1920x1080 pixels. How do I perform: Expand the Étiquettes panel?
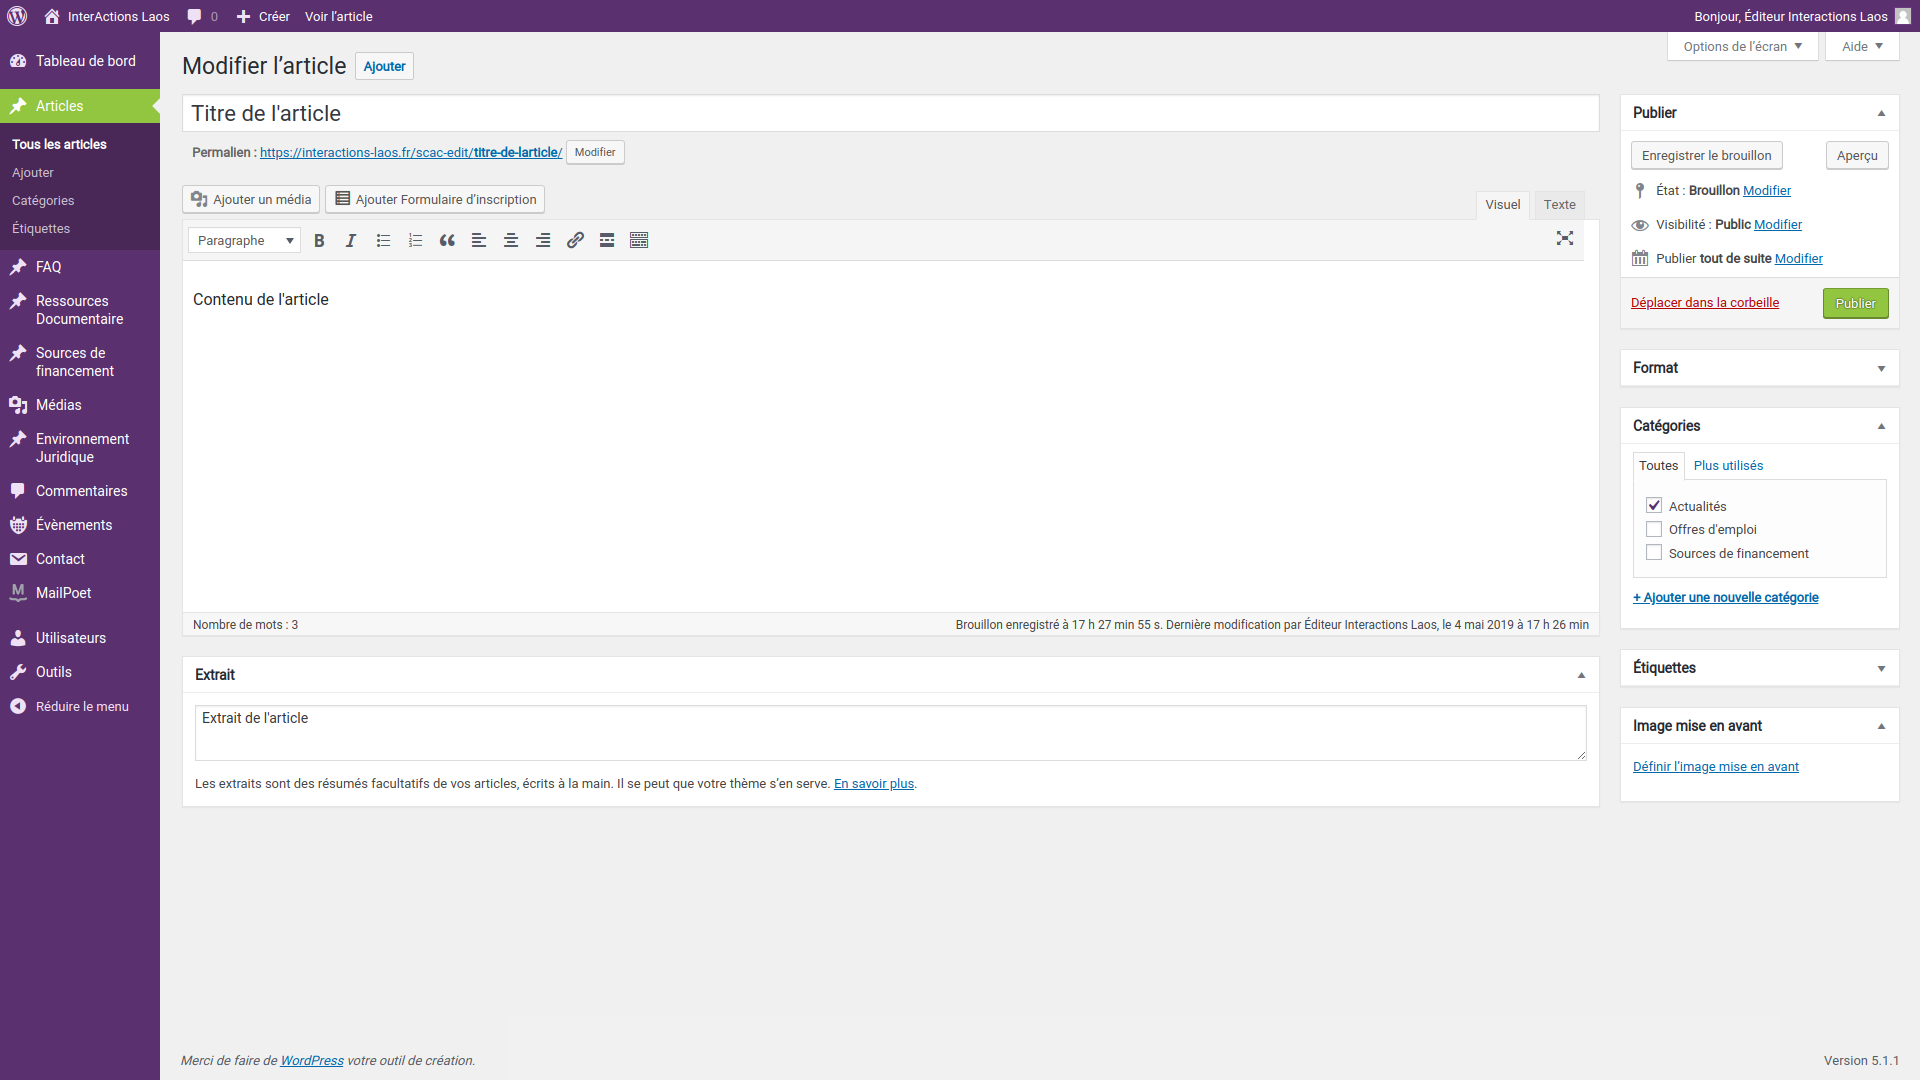coord(1881,668)
